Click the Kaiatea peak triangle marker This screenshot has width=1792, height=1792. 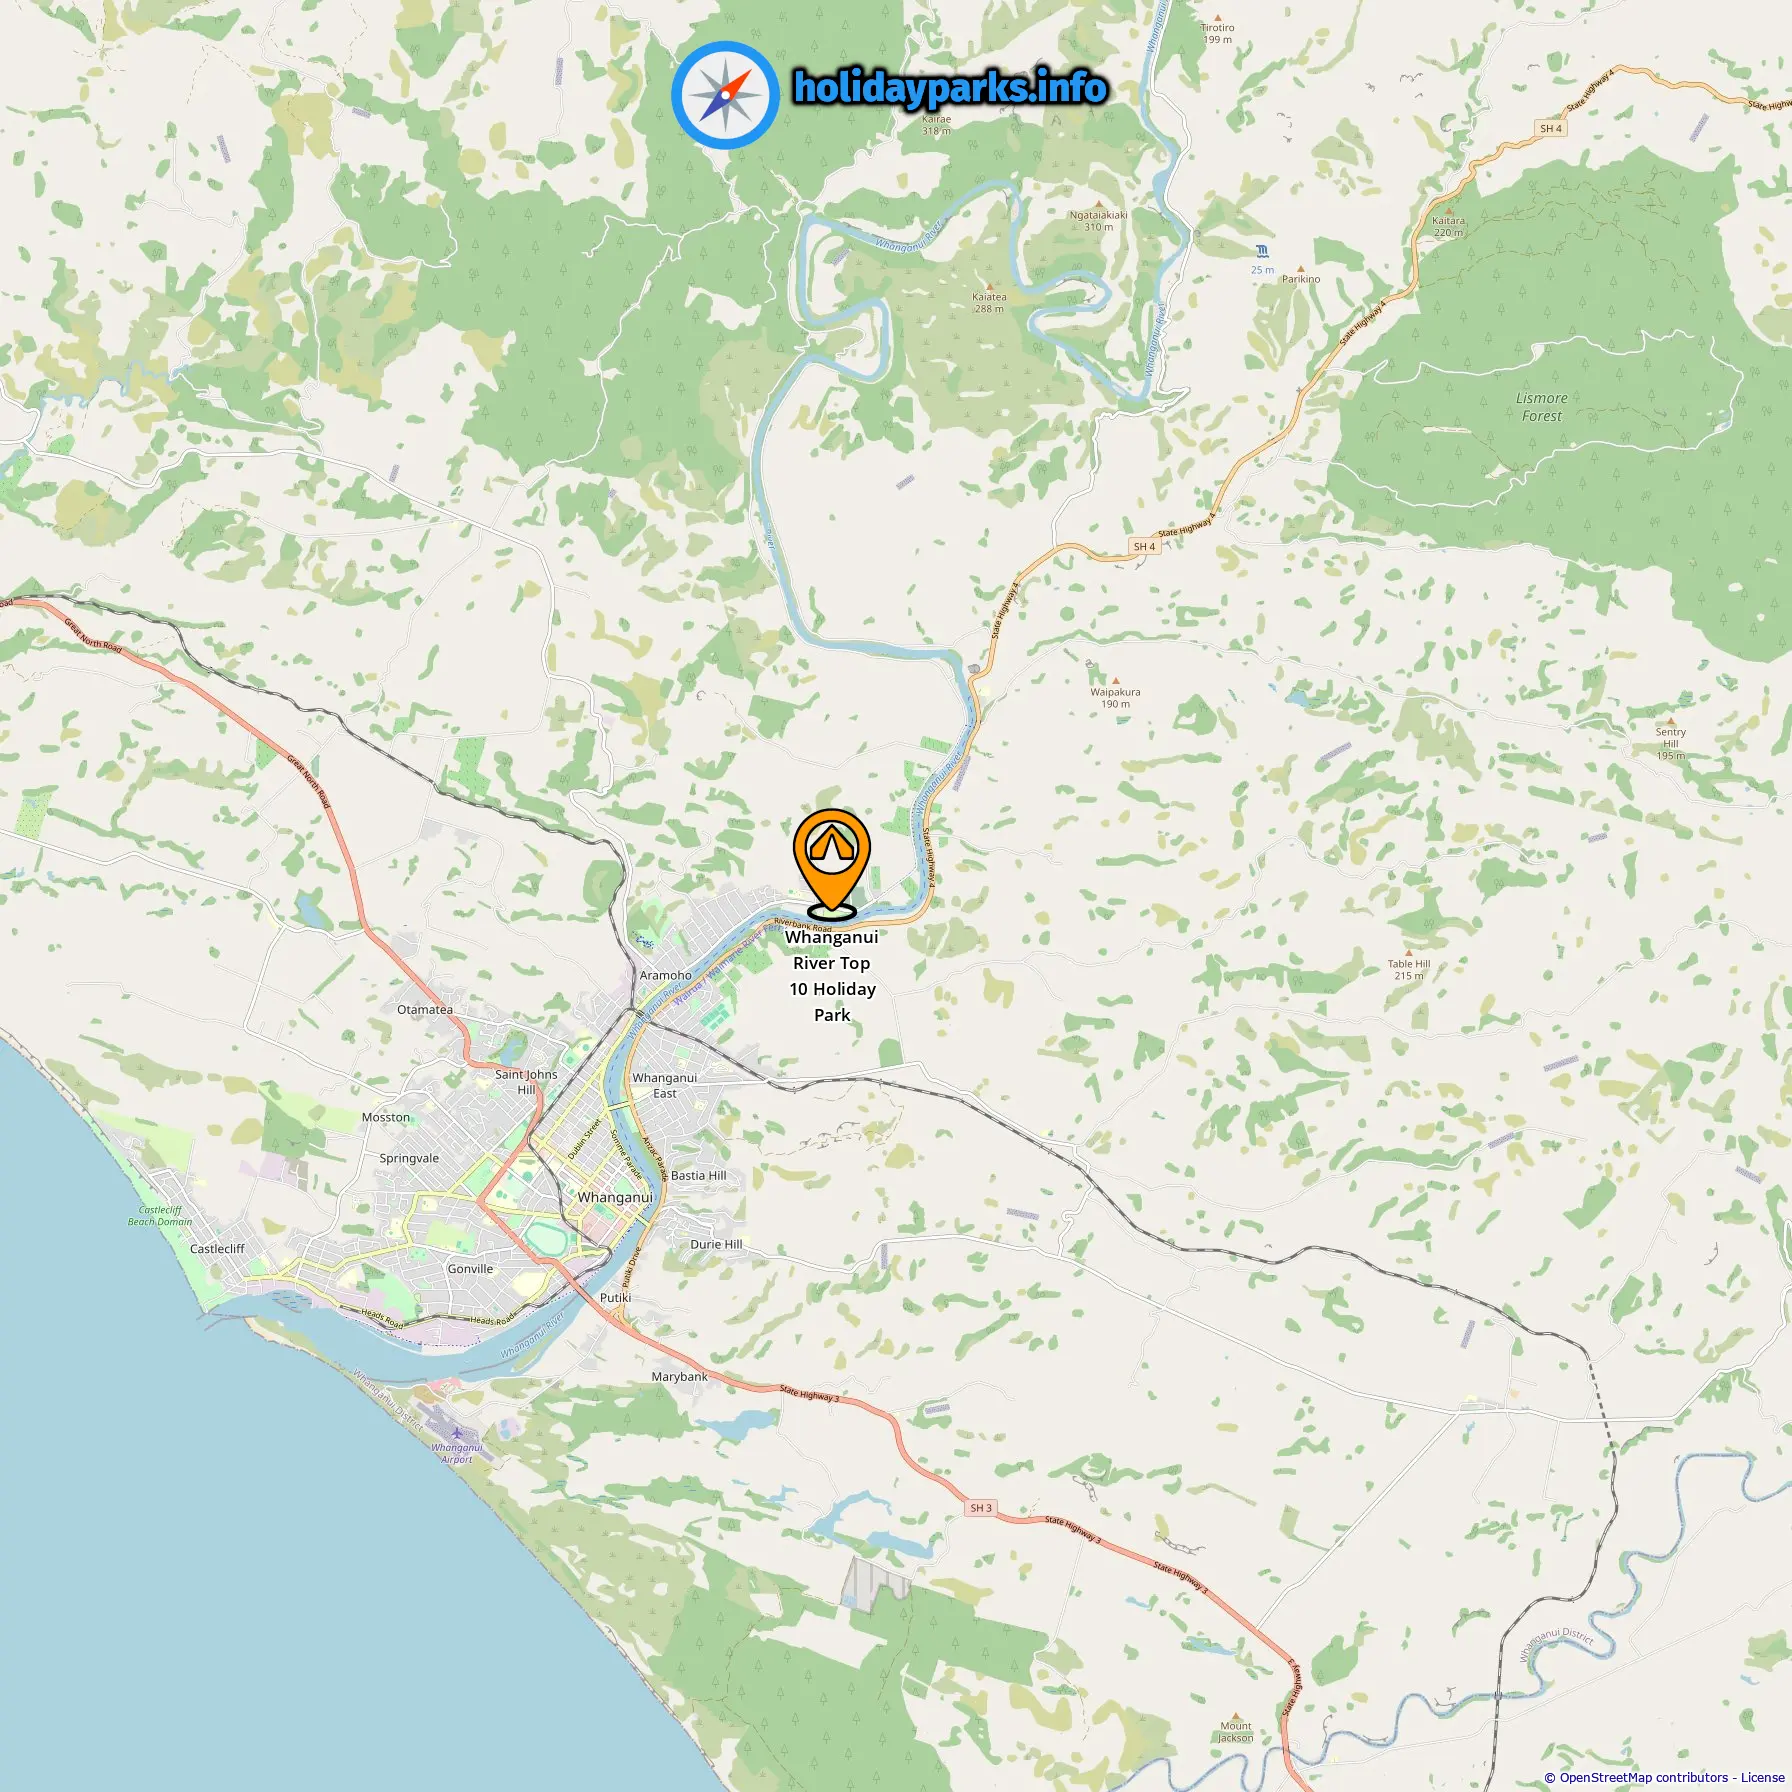[x=990, y=286]
